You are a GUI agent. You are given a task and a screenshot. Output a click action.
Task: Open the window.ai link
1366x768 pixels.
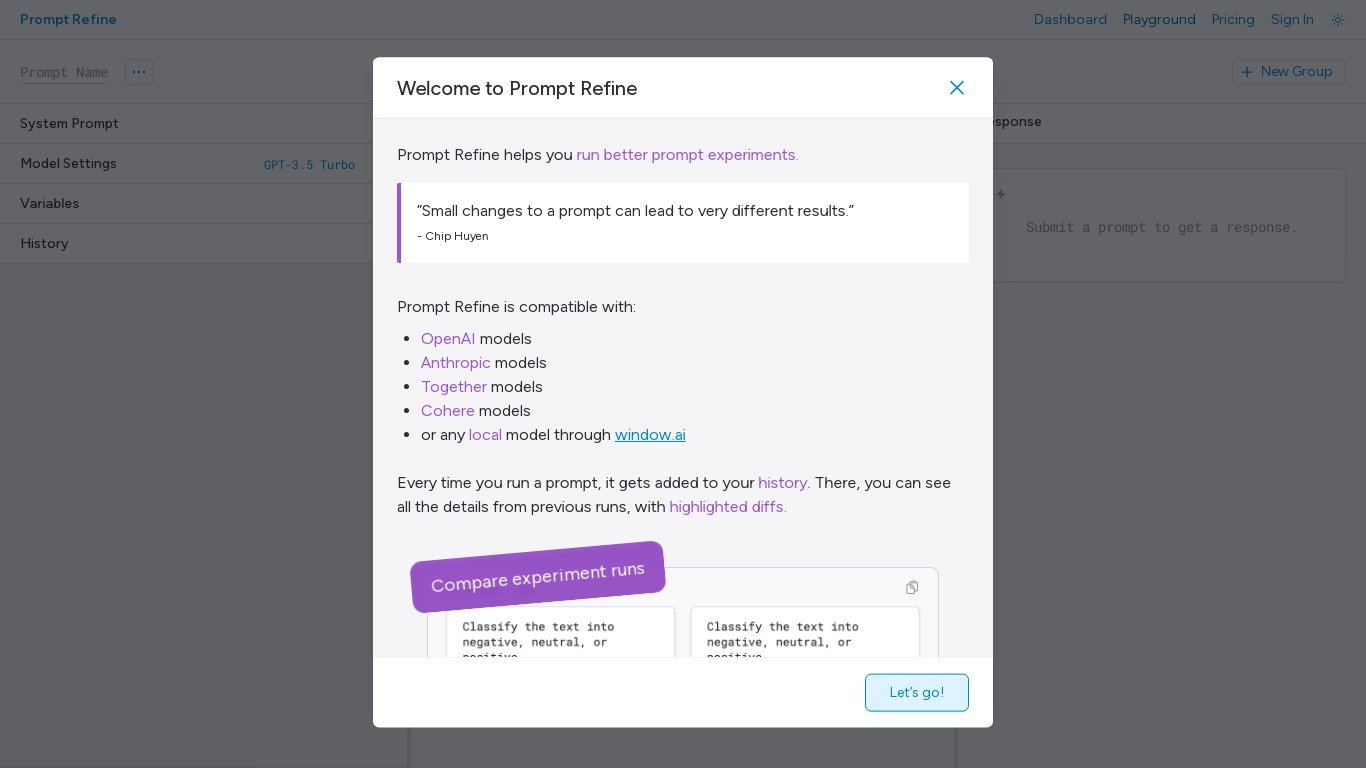(x=650, y=435)
